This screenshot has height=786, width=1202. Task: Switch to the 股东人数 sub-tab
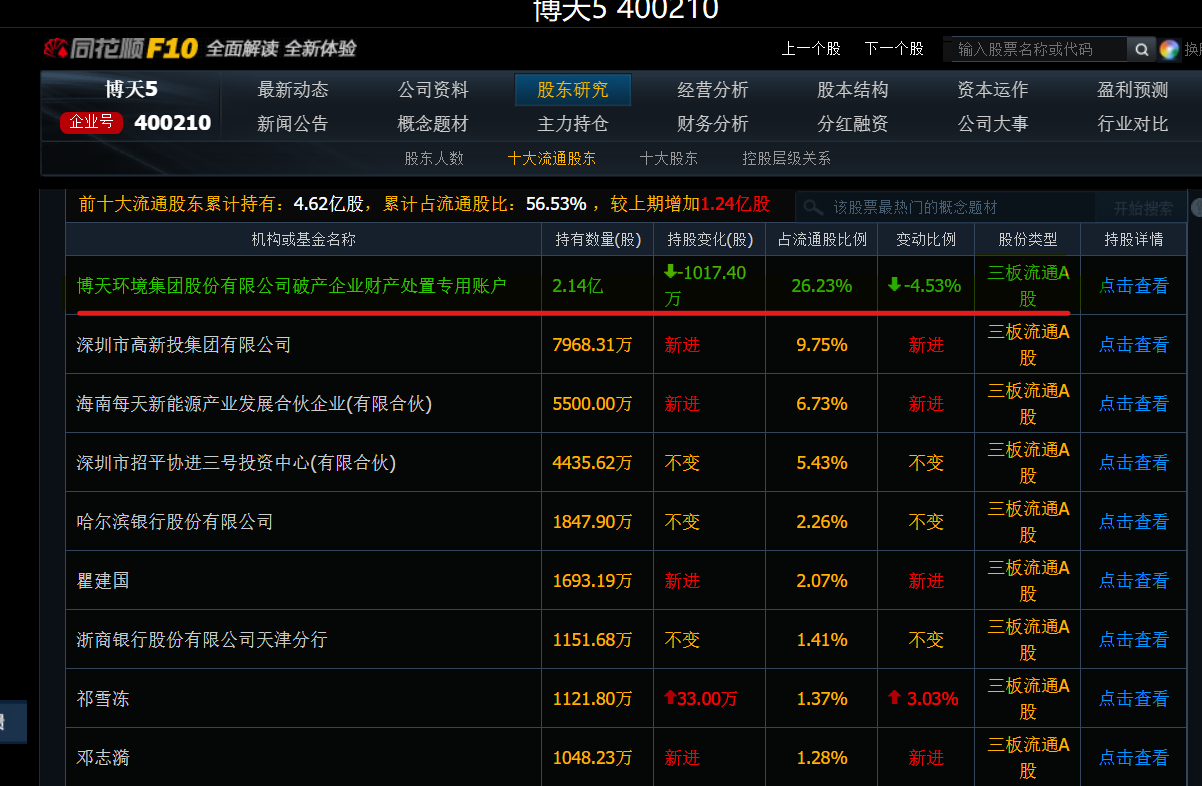(434, 158)
